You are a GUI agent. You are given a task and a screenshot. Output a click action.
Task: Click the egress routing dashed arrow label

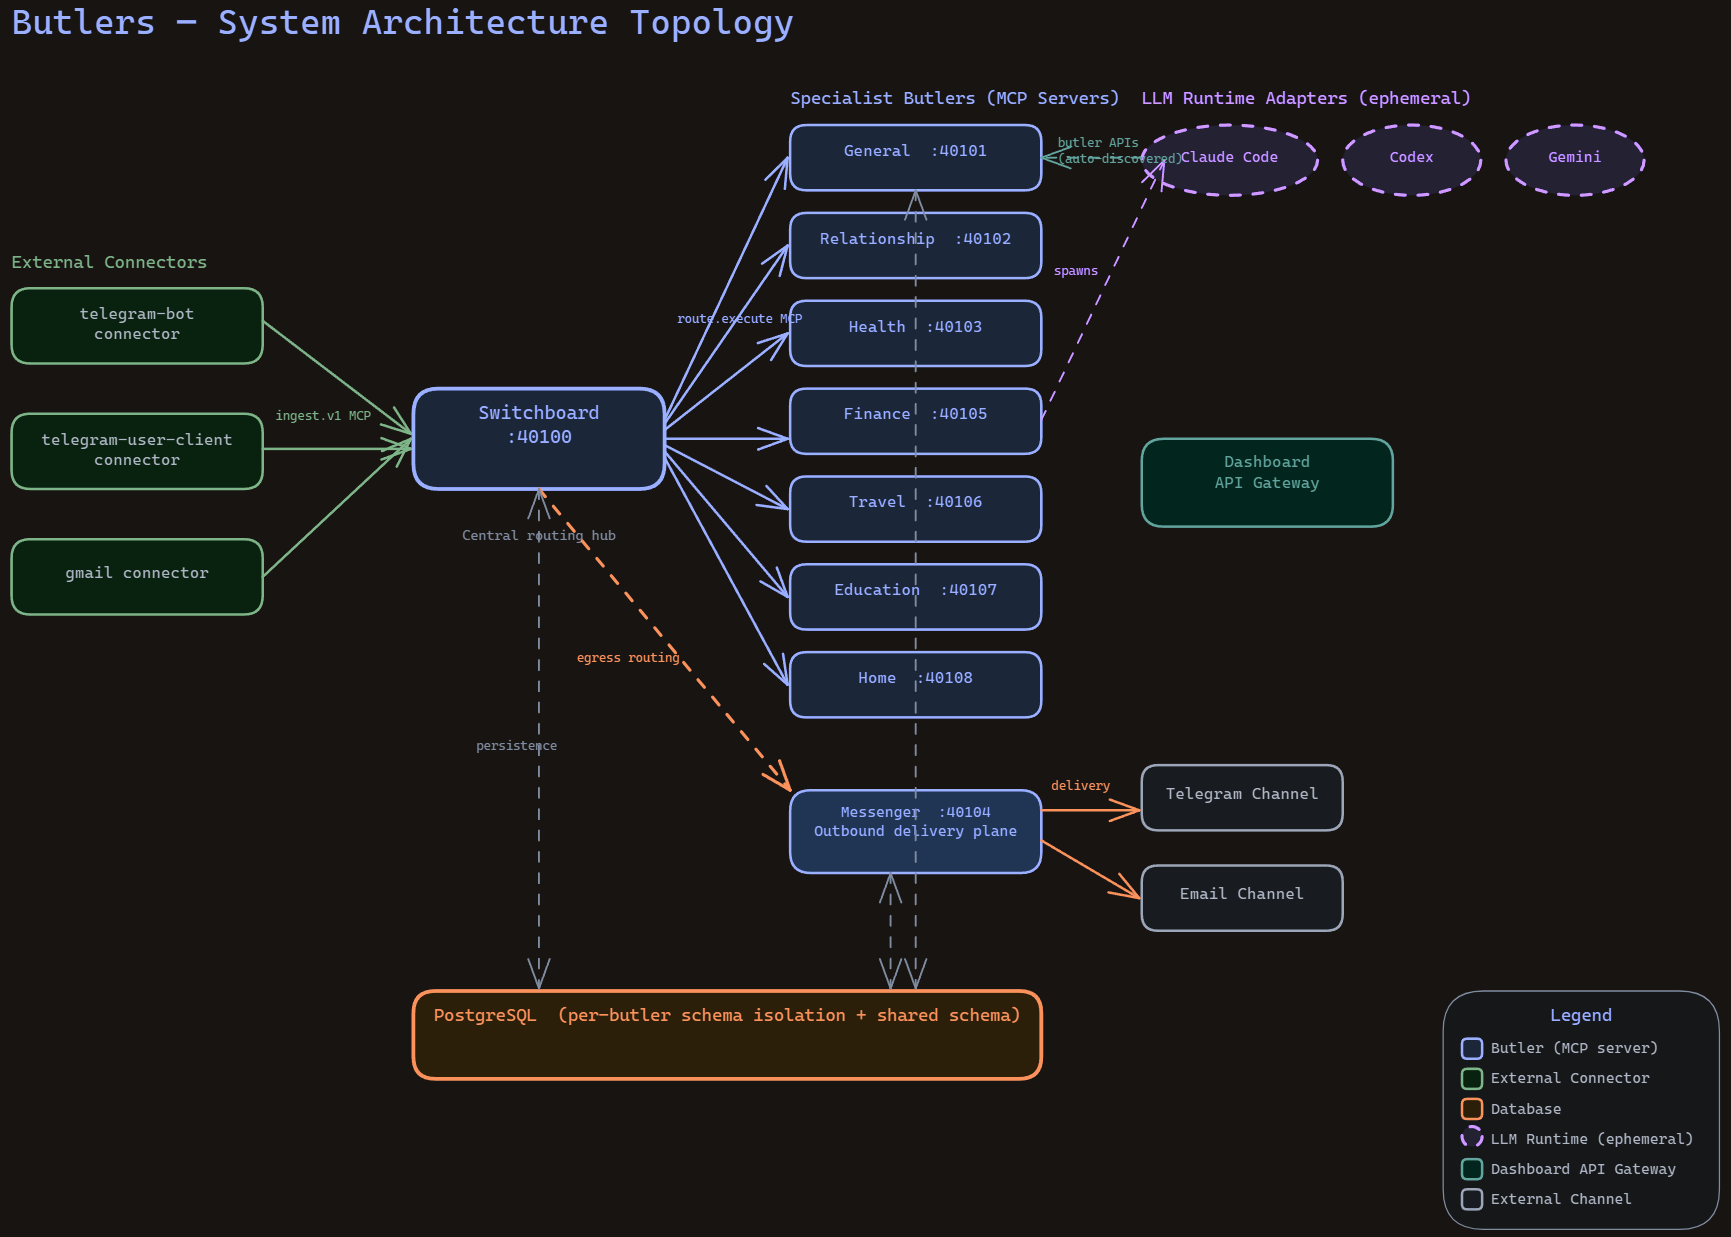click(628, 657)
